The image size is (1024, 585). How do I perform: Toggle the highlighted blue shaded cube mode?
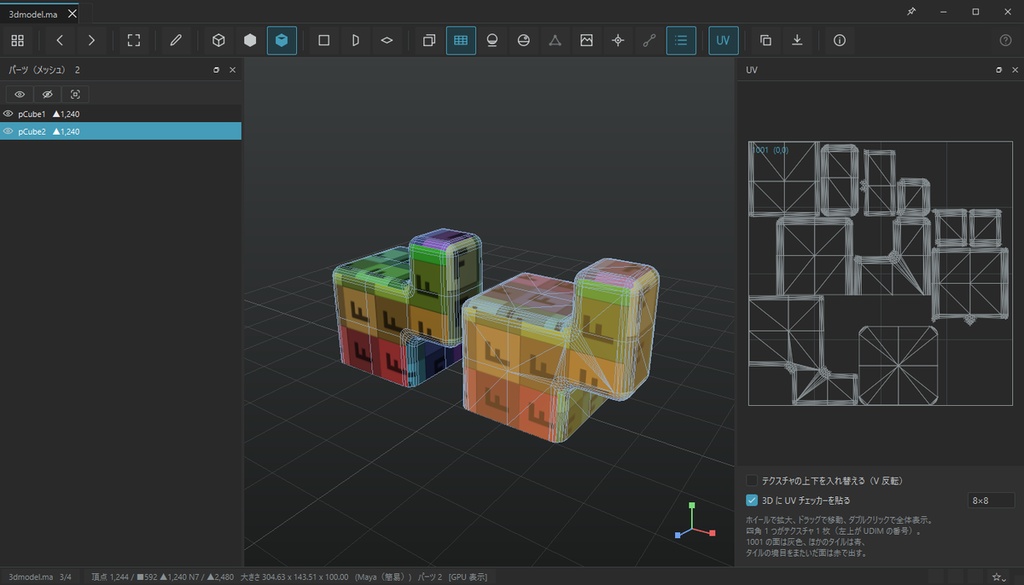[x=281, y=40]
